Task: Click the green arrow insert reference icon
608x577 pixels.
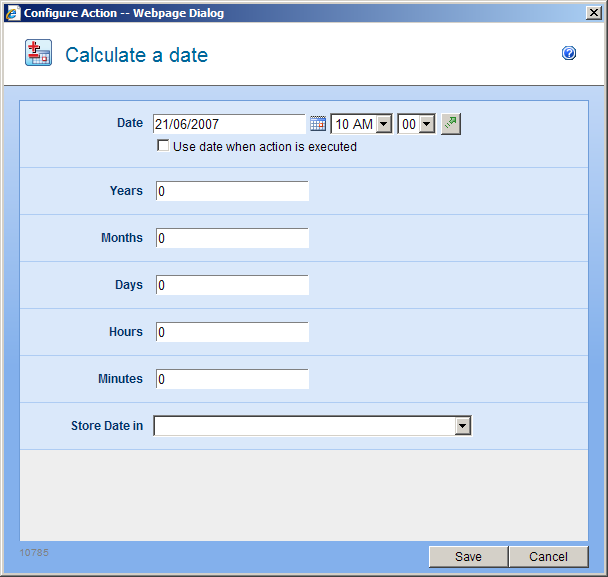Action: [451, 124]
